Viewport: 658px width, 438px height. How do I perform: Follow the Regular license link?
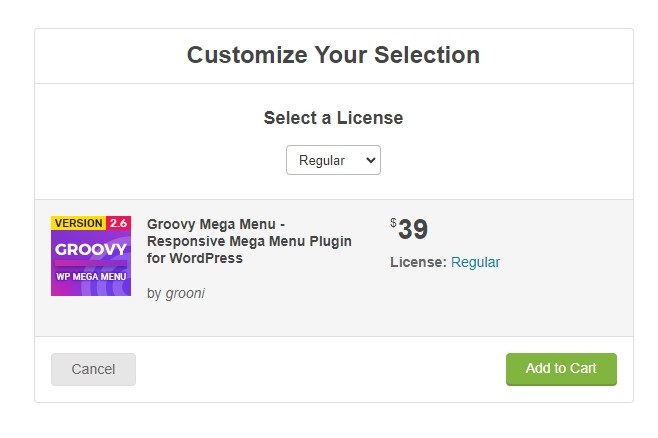[x=475, y=262]
